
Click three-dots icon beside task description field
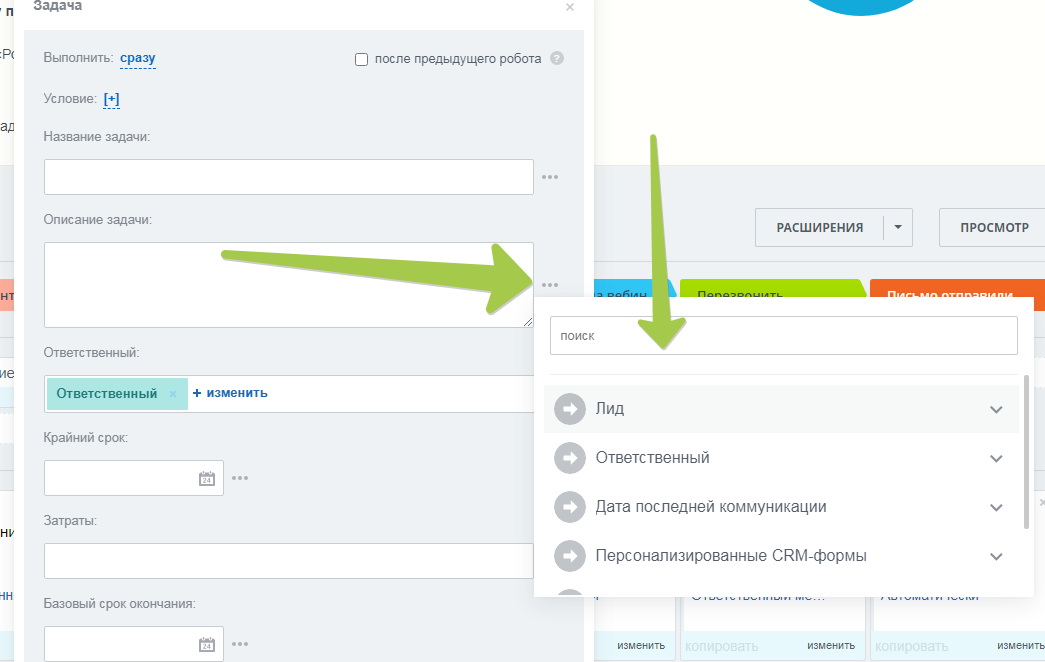click(550, 285)
